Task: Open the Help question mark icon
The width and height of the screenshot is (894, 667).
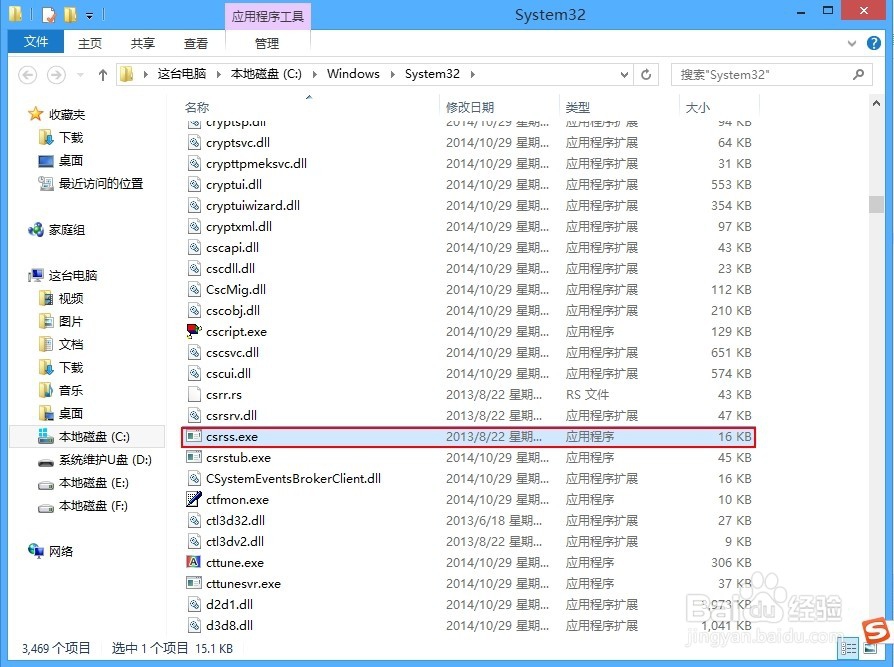Action: coord(873,43)
